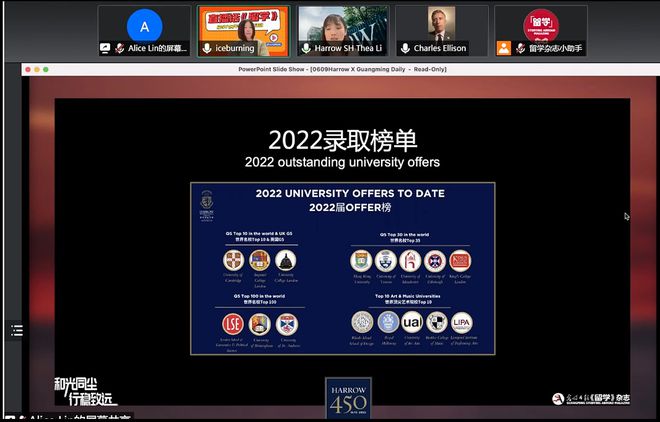Click the University College London dome logo
This screenshot has height=422, width=660.
point(286,260)
